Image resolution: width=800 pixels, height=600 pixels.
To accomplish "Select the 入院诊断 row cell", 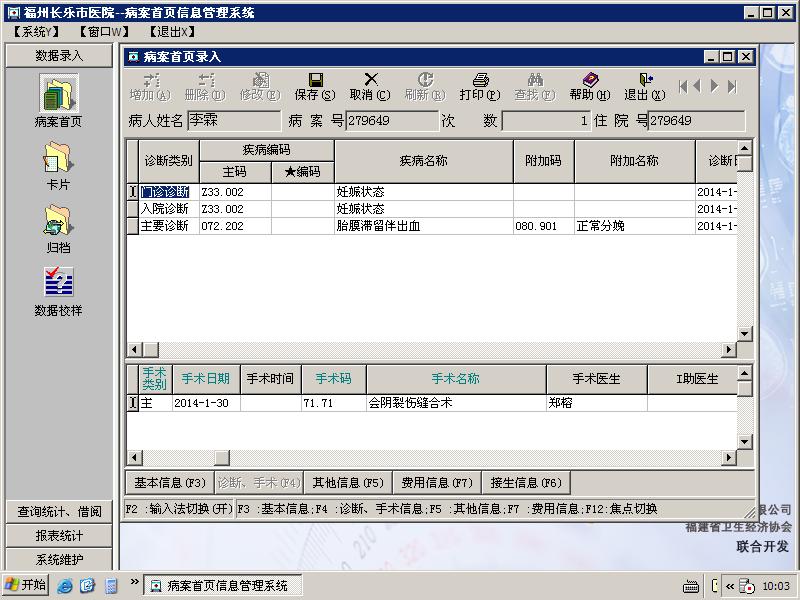I will [x=168, y=209].
